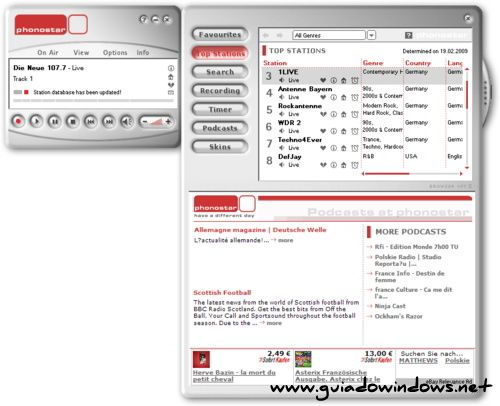This screenshot has width=500, height=406.
Task: Open the Timer section
Action: click(x=220, y=109)
